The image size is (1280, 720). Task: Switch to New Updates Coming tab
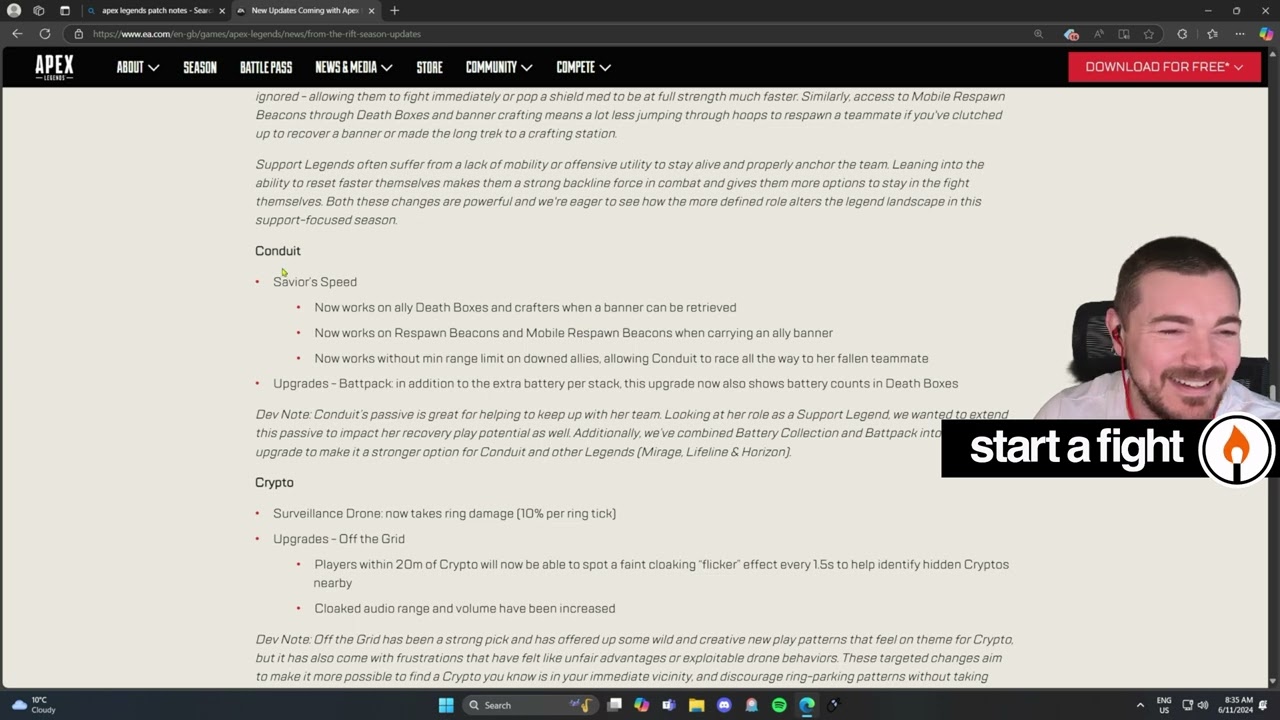[x=305, y=10]
